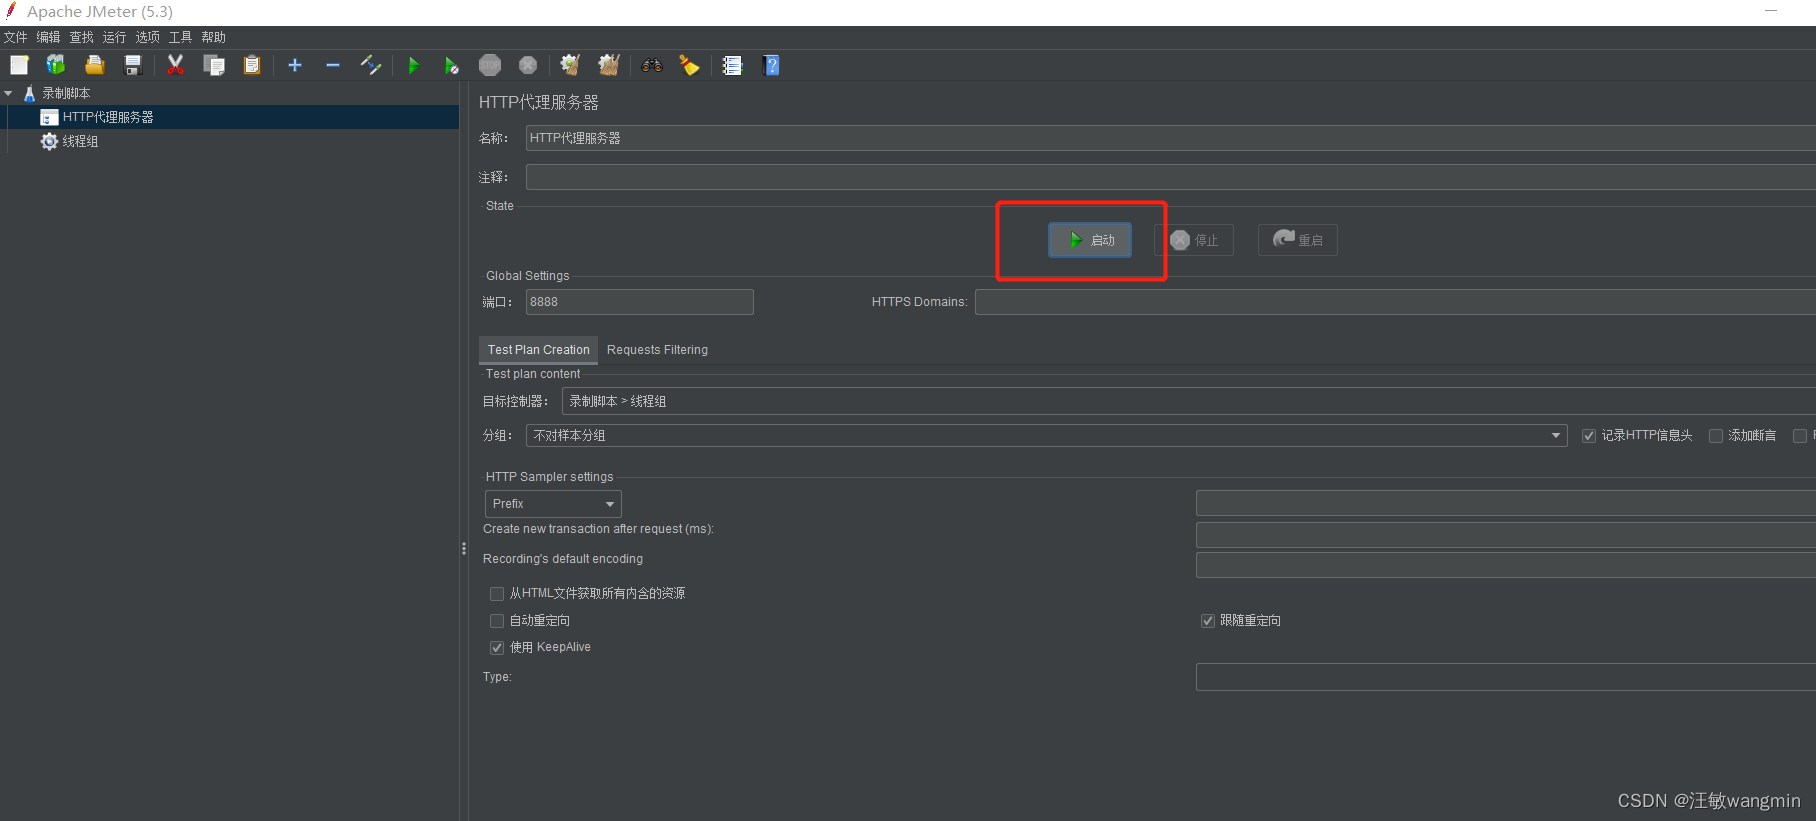The width and height of the screenshot is (1816, 821).
Task: Click the Open file folder icon
Action: coord(94,65)
